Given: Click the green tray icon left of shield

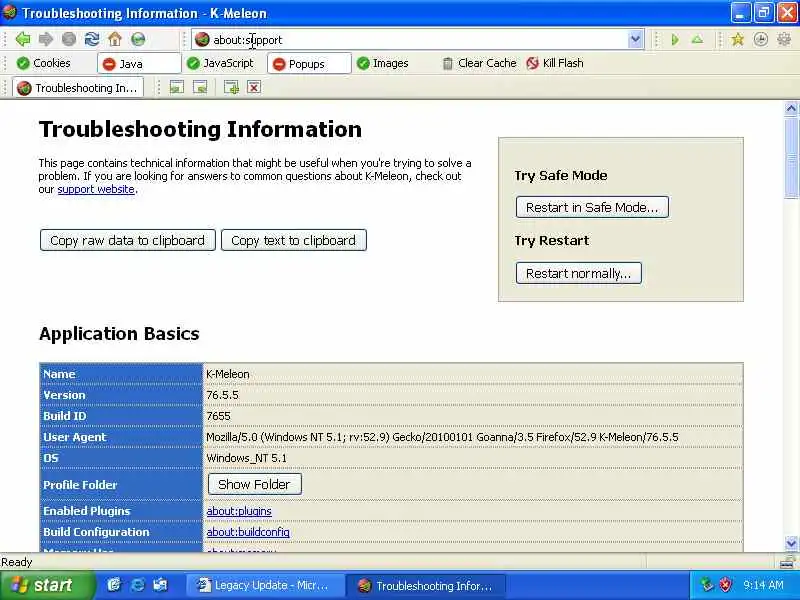Looking at the screenshot, I should click(706, 585).
